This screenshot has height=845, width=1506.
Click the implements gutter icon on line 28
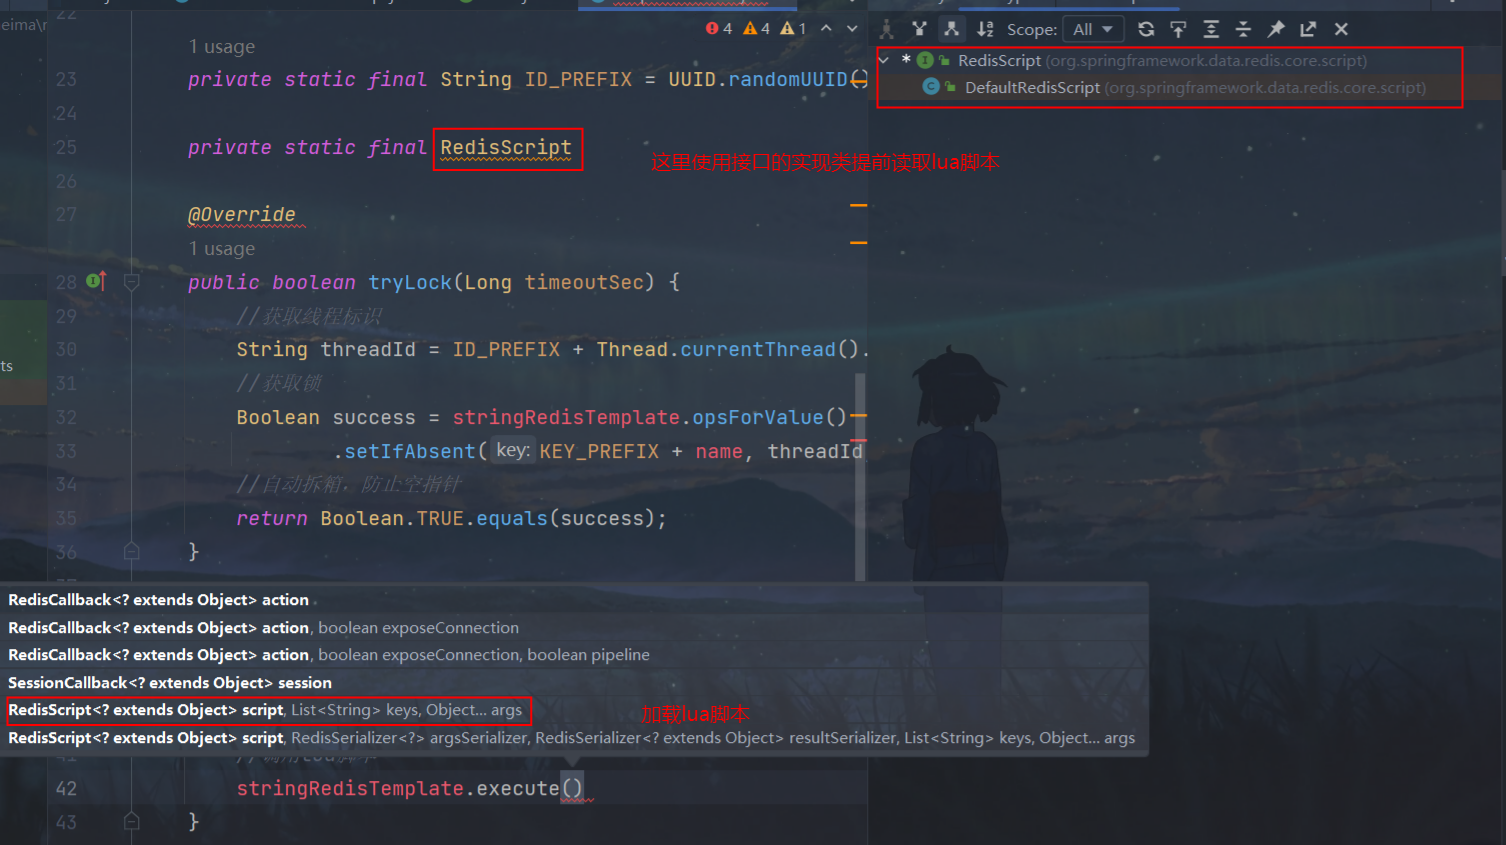click(x=96, y=282)
